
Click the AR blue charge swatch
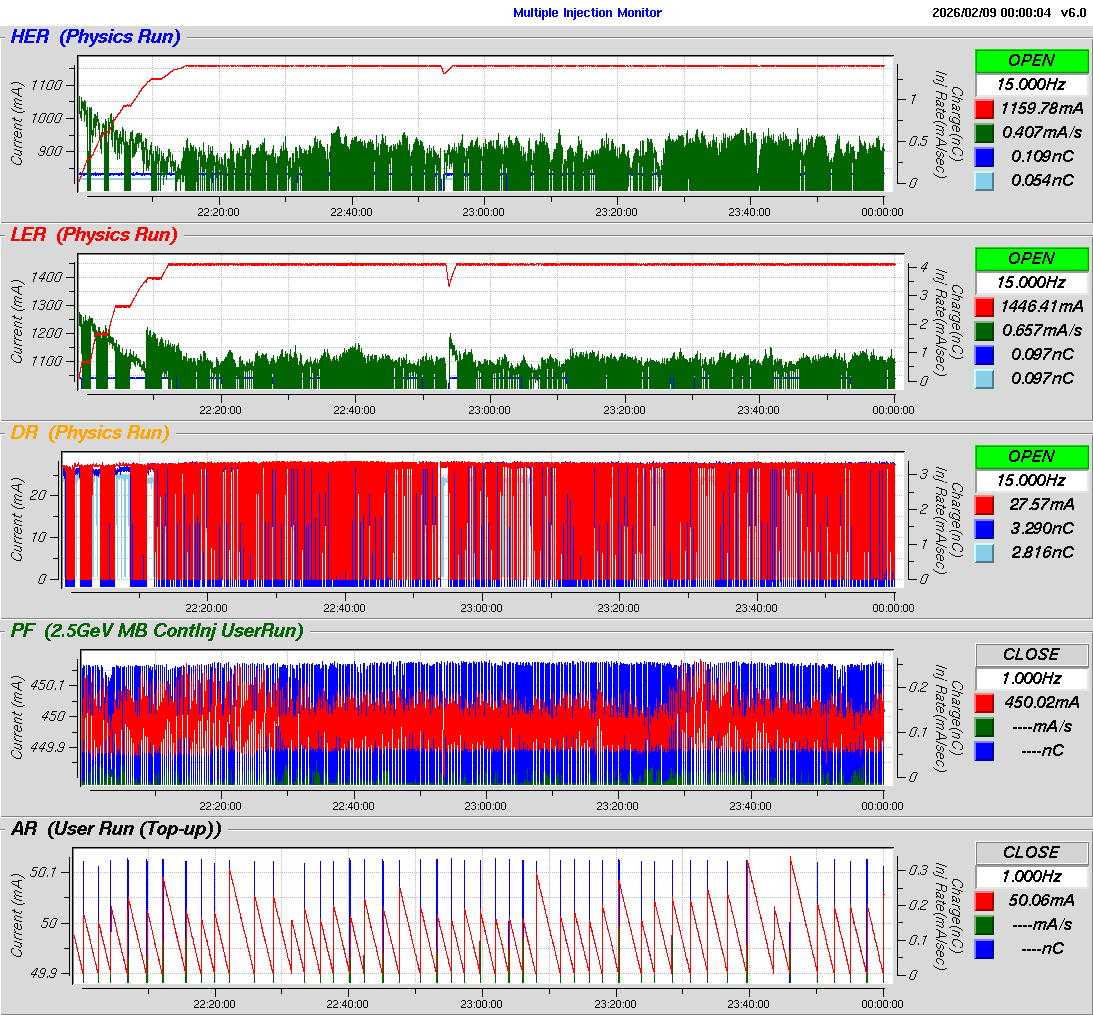(984, 948)
